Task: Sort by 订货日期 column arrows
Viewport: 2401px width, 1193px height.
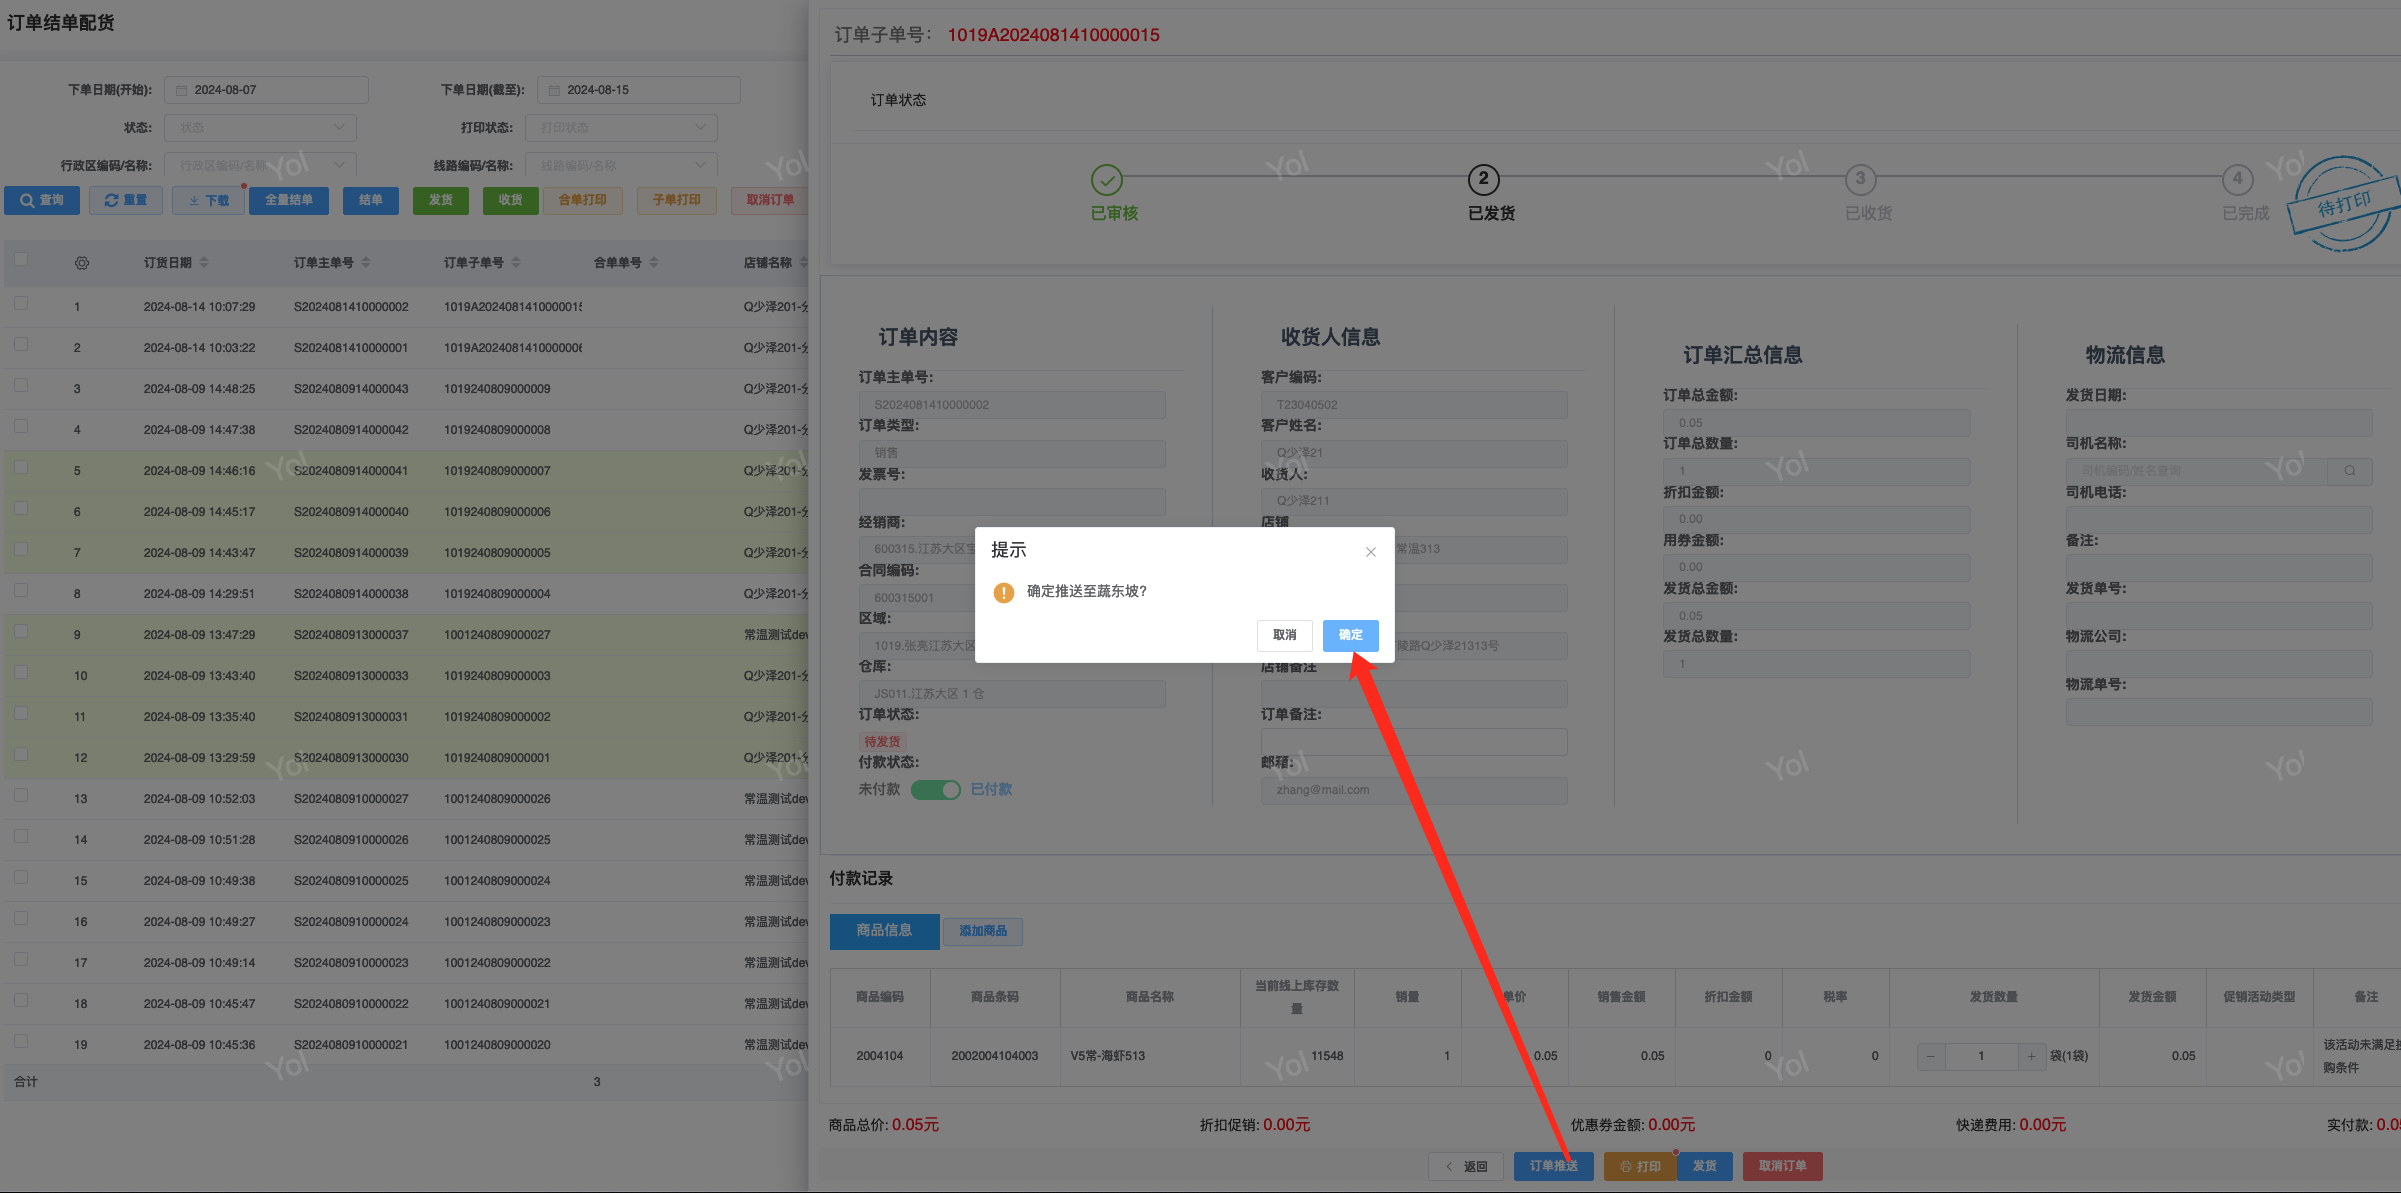Action: 204,263
